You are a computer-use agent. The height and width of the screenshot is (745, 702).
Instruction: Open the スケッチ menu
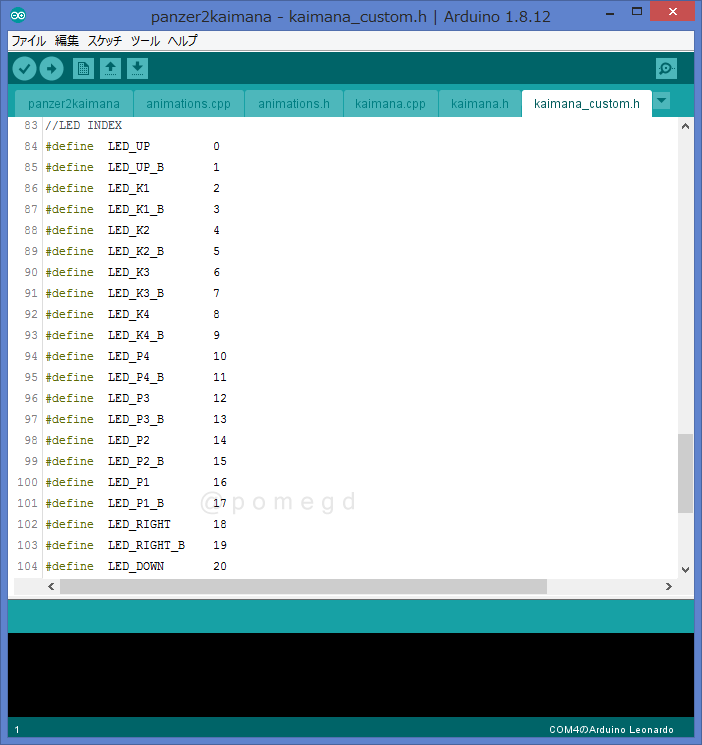click(x=105, y=41)
